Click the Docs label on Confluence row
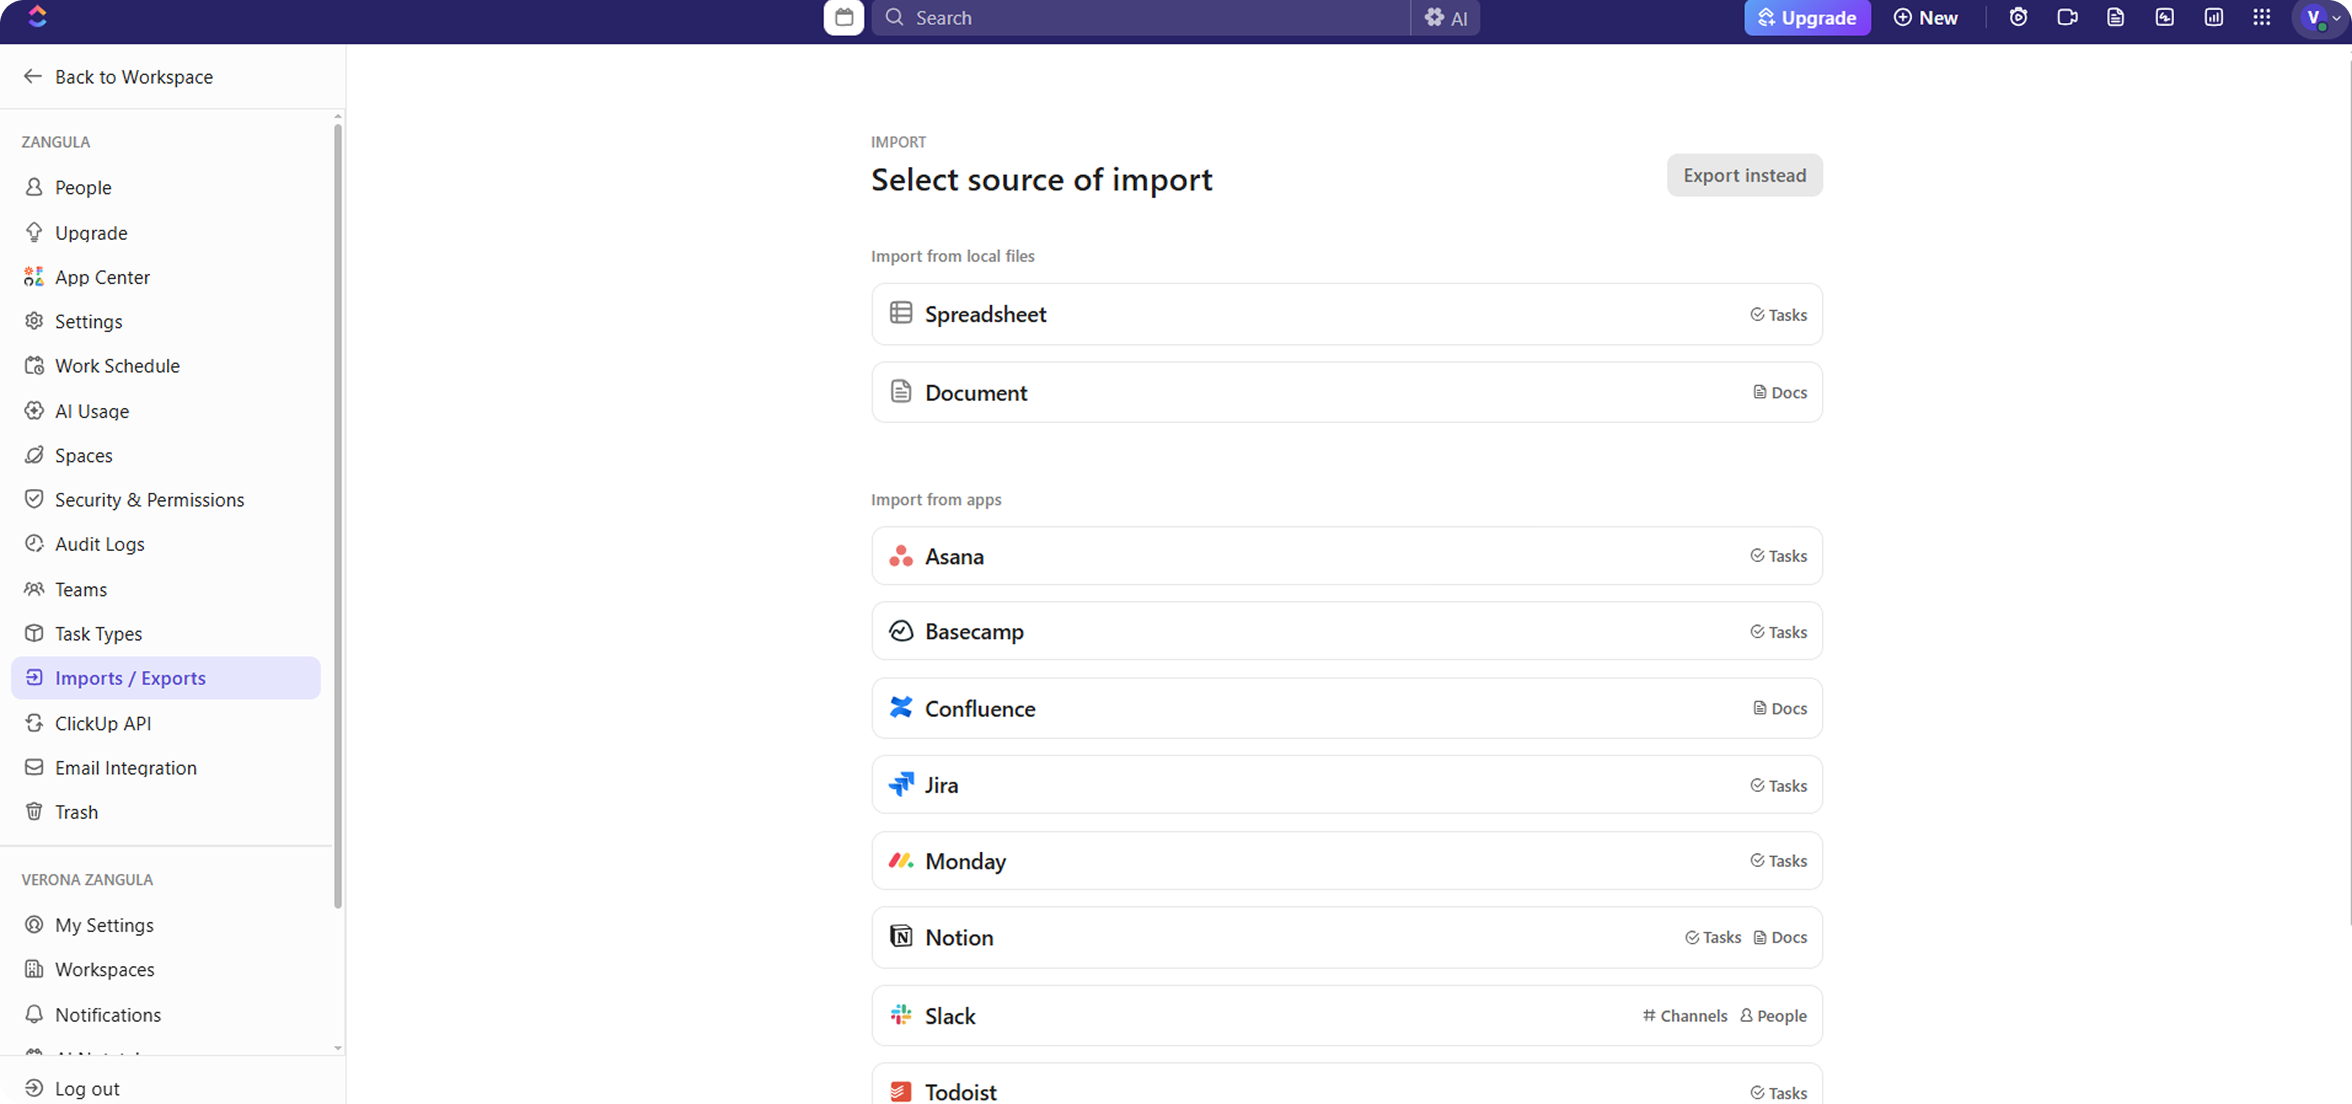This screenshot has width=2352, height=1104. click(1779, 708)
